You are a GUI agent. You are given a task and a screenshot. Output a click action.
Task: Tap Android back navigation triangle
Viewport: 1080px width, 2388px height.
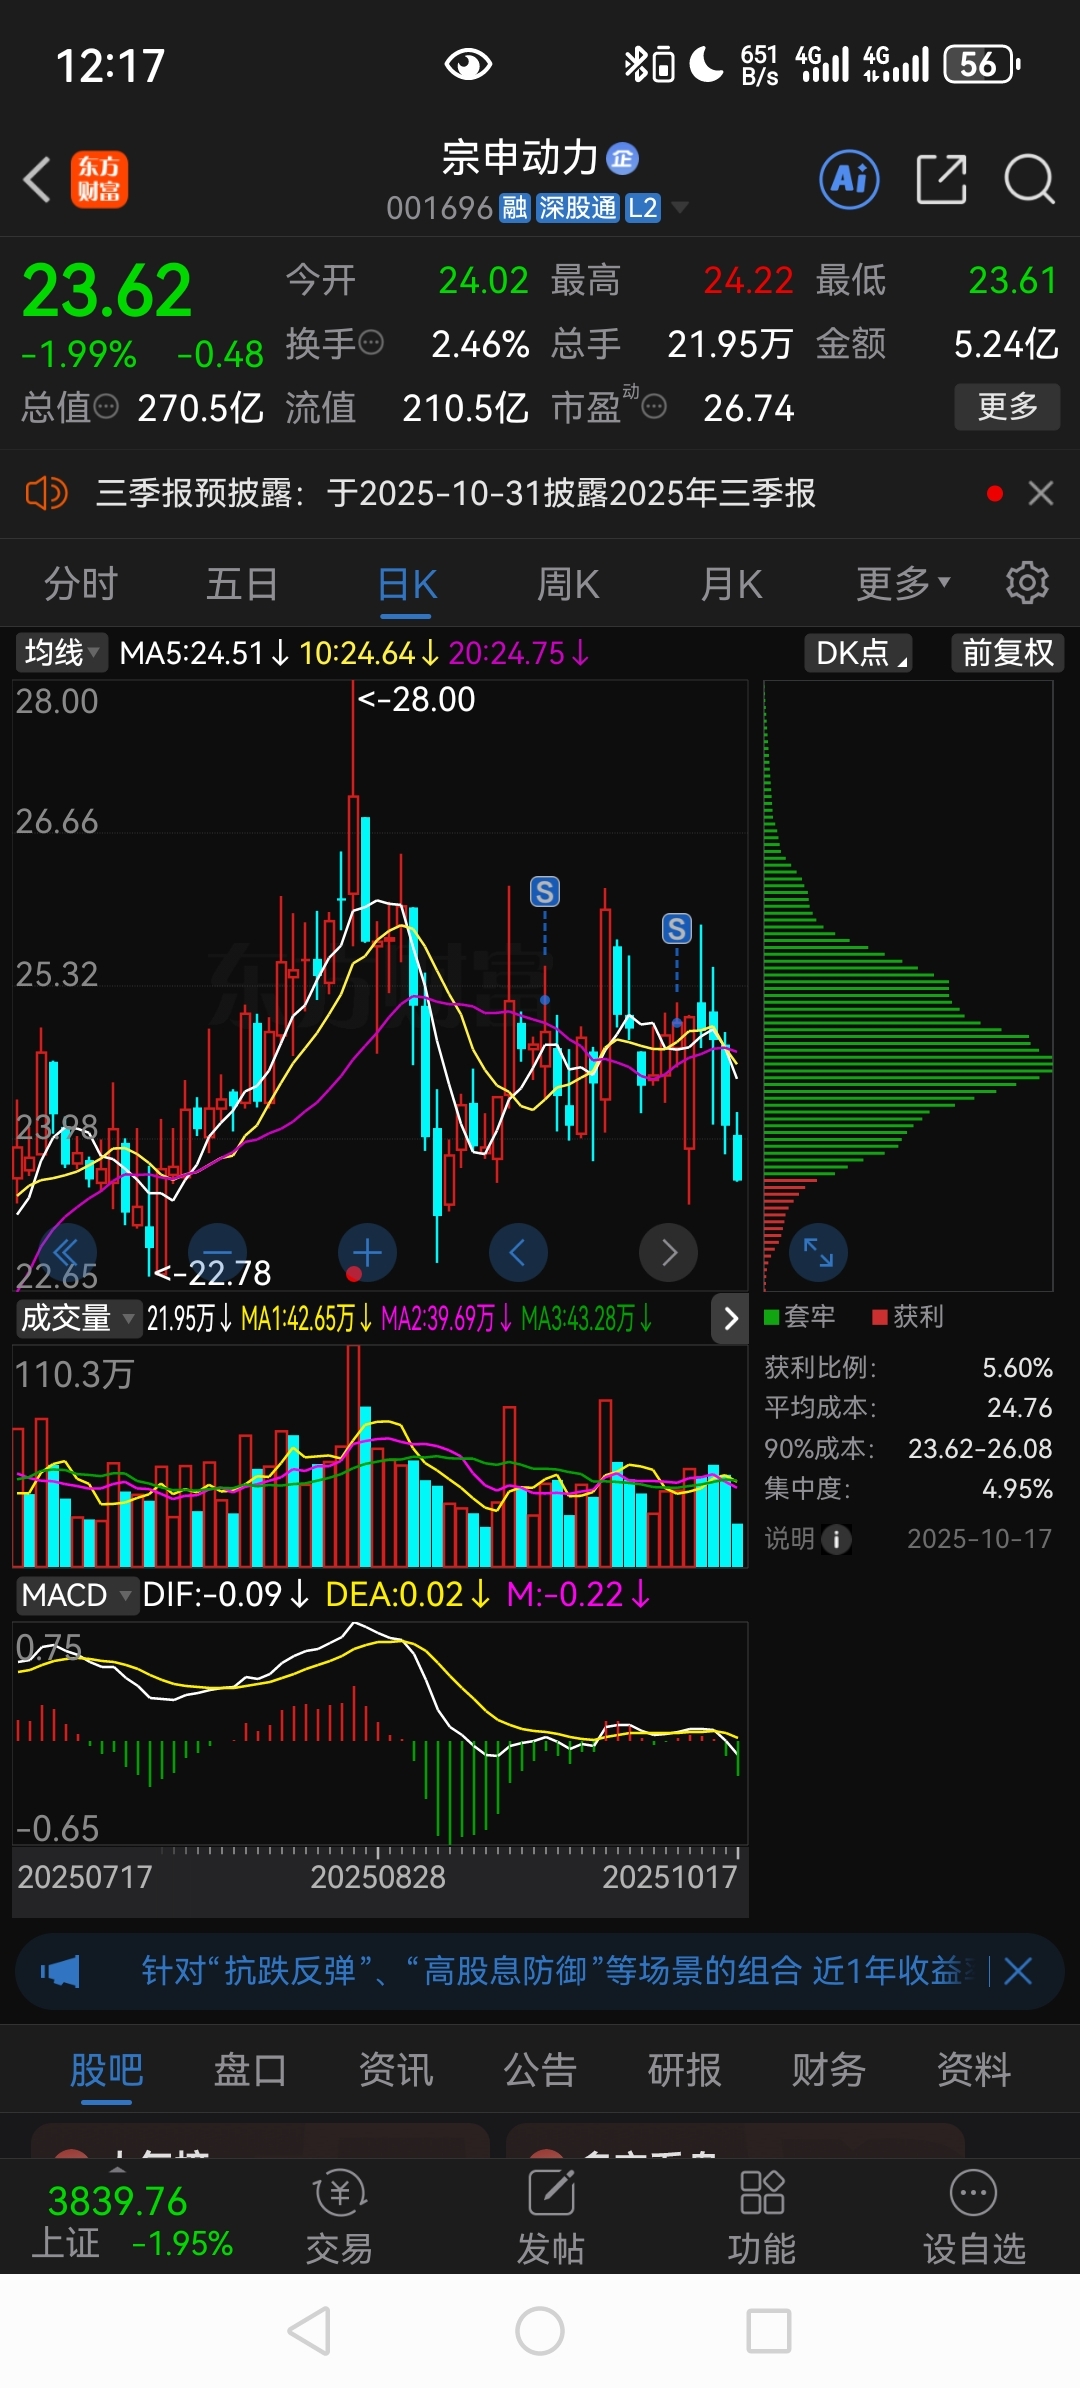click(x=309, y=2331)
